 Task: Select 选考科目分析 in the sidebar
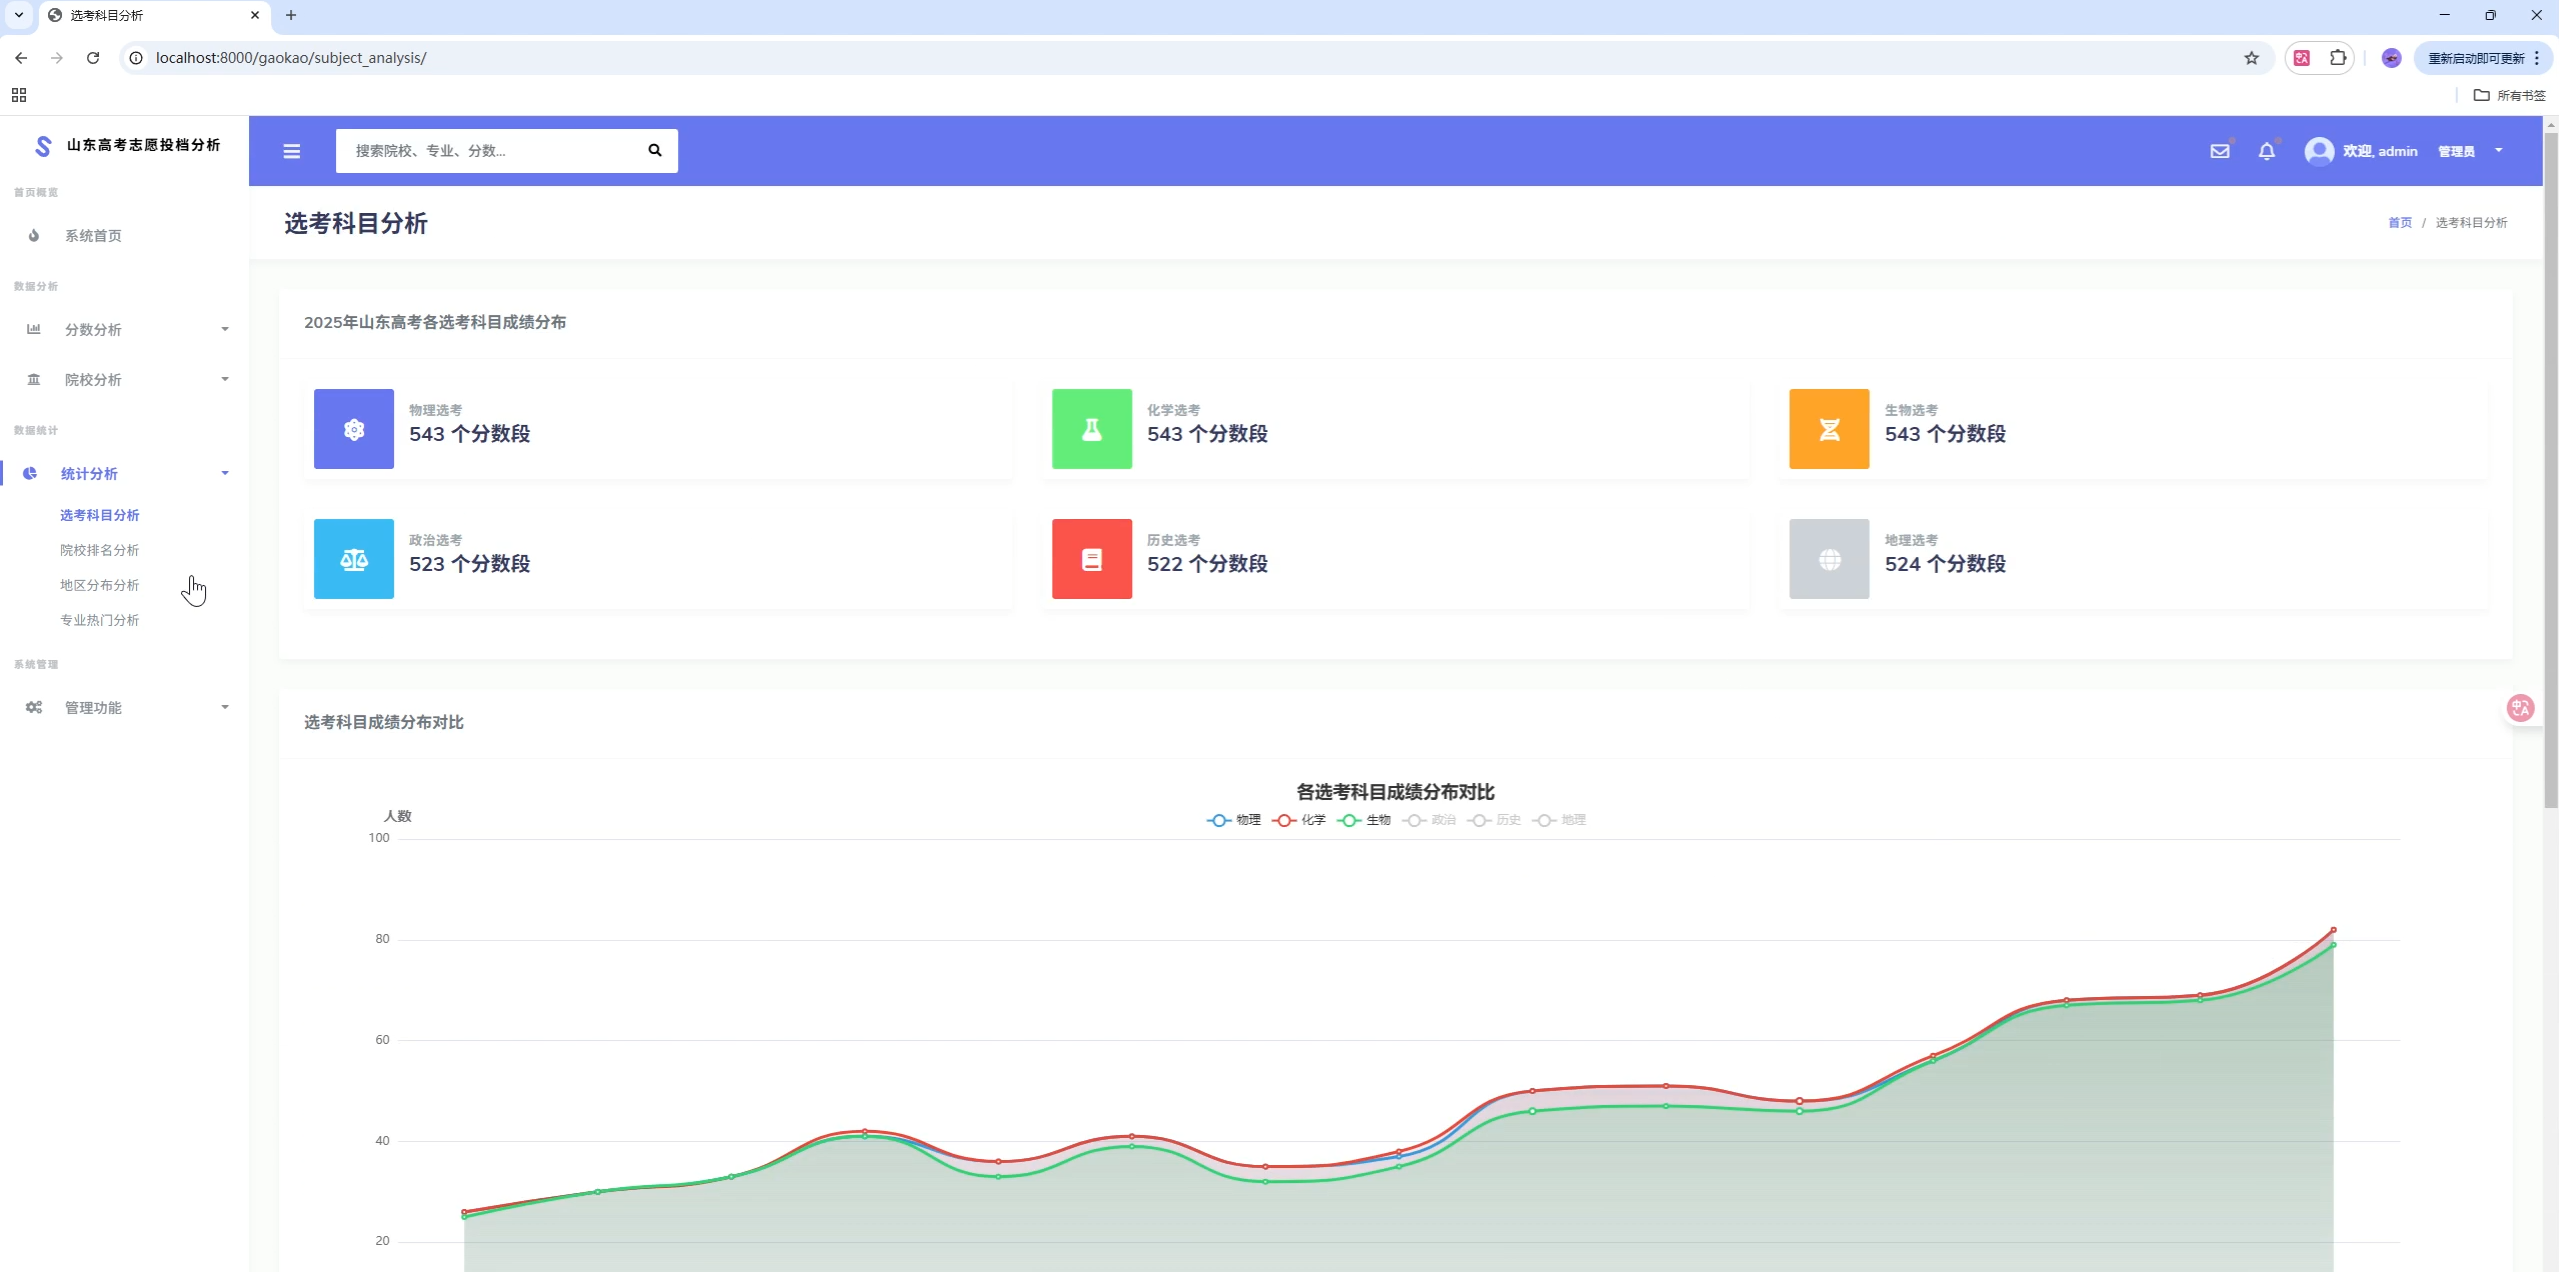100,515
